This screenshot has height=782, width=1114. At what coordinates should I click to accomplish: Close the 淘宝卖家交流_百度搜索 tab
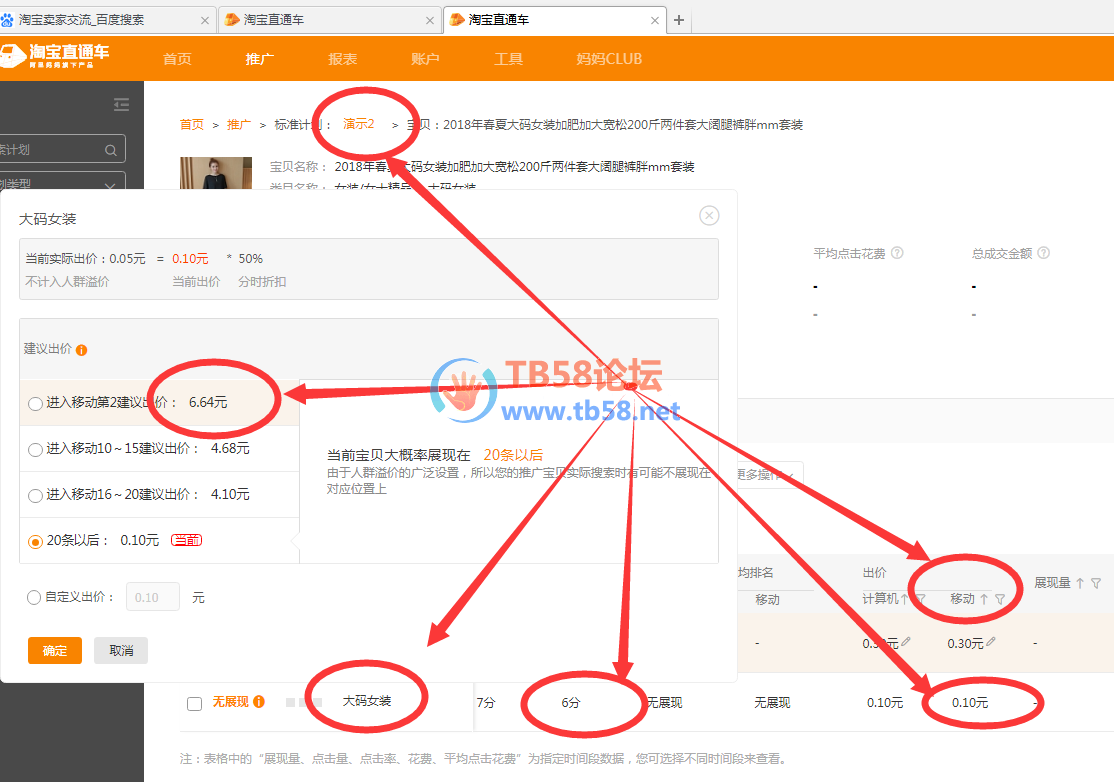[205, 21]
